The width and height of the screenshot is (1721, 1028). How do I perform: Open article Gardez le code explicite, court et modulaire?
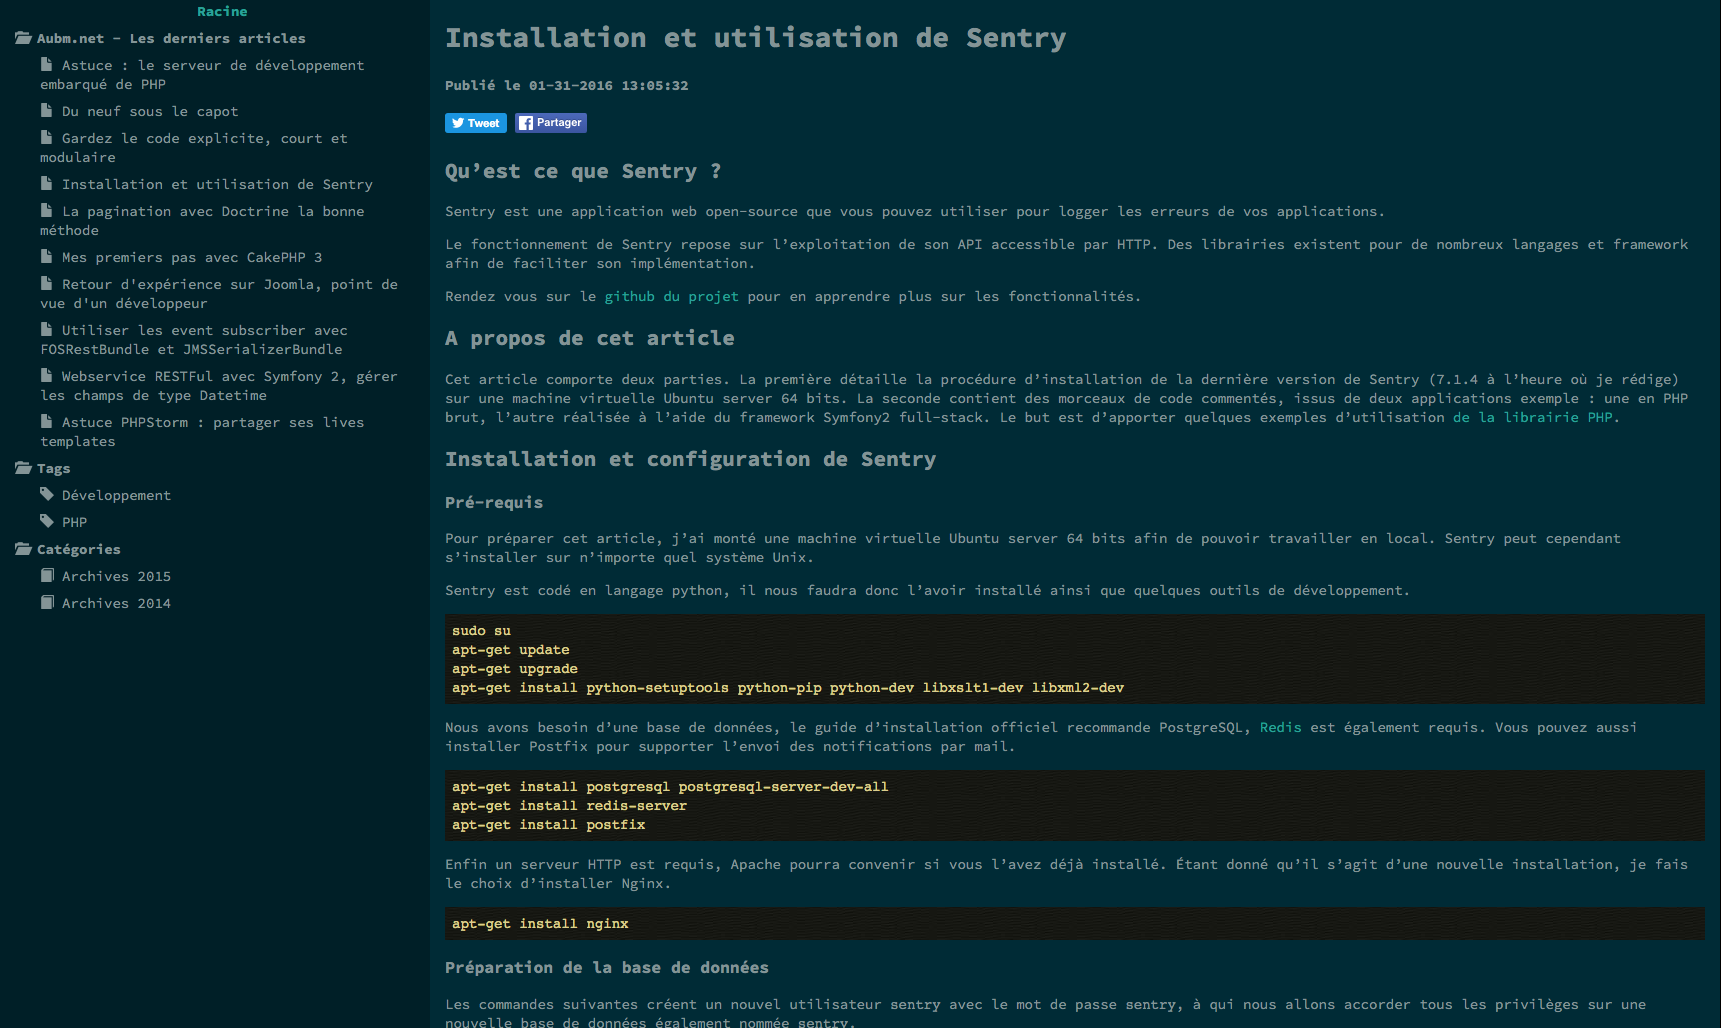coord(204,139)
